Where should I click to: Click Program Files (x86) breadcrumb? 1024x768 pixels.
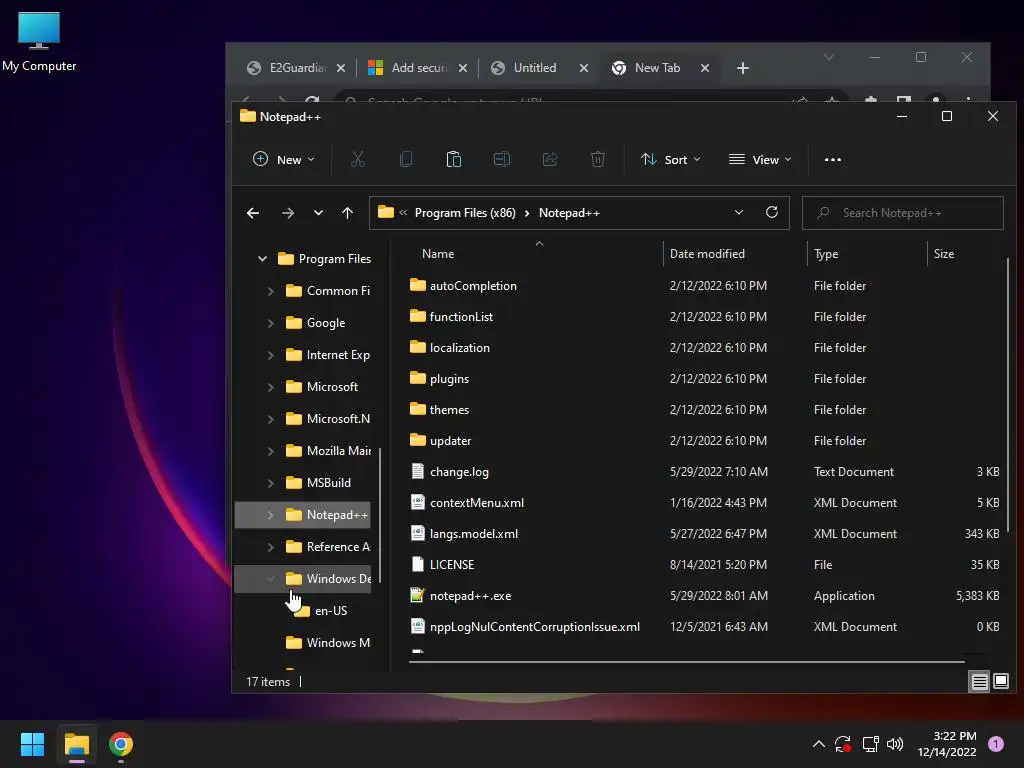click(465, 213)
